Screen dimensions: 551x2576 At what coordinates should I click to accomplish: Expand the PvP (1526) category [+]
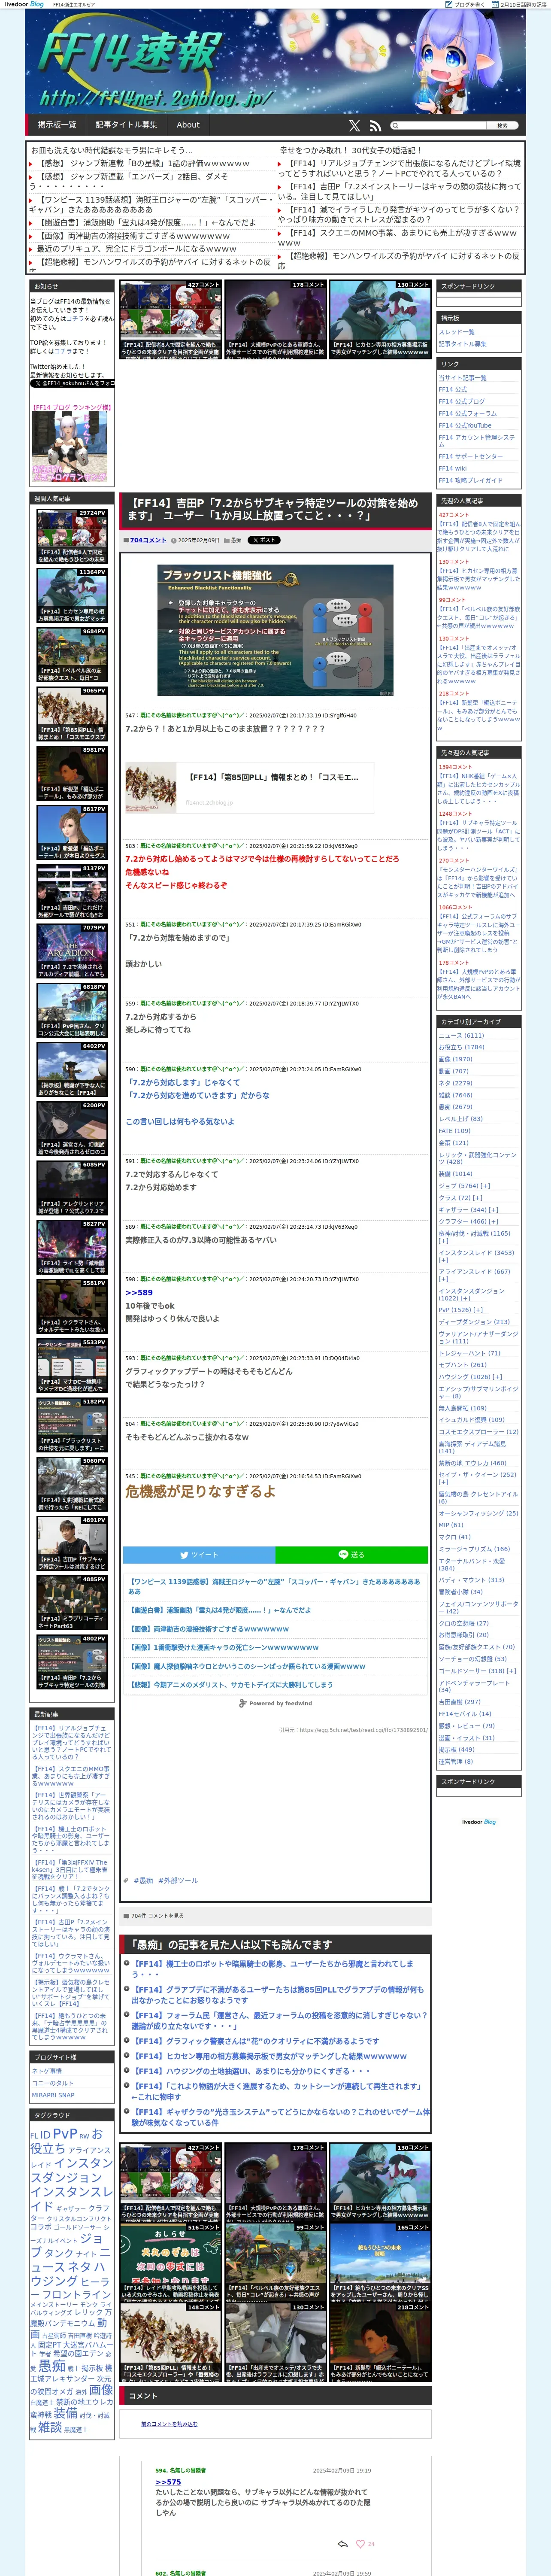(x=478, y=1310)
